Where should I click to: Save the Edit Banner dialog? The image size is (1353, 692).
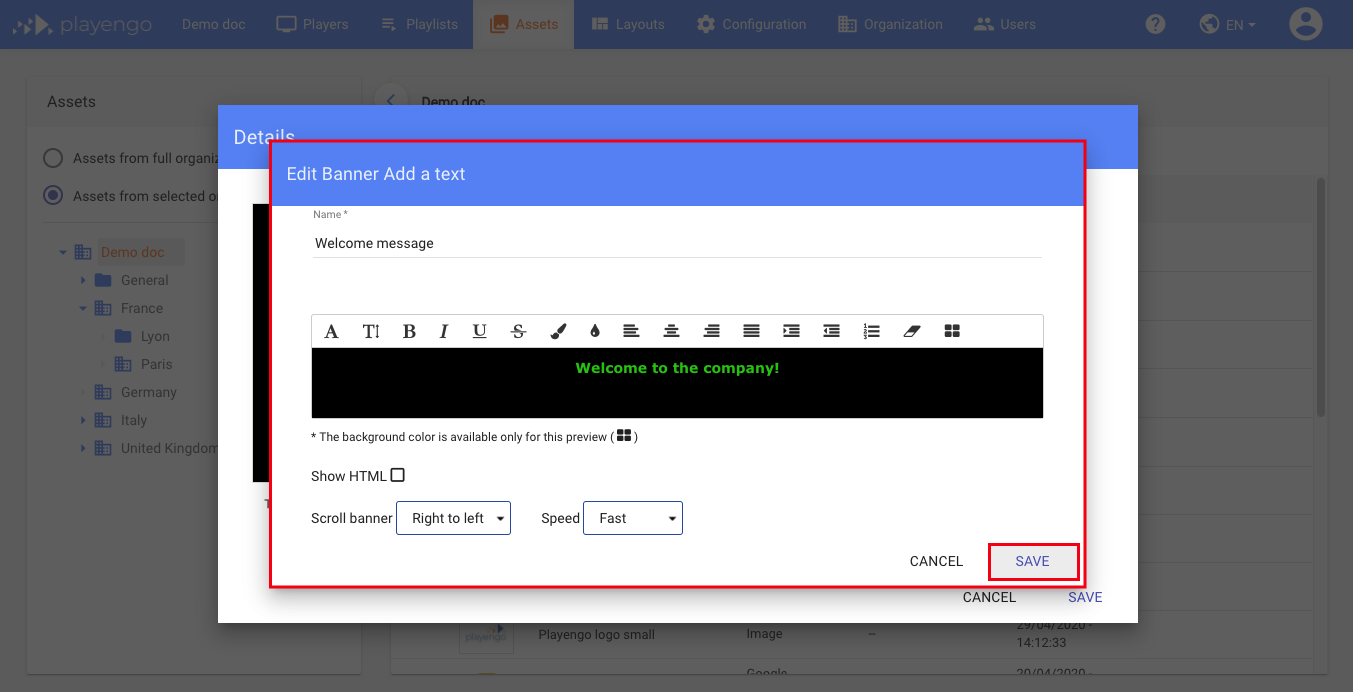pyautogui.click(x=1033, y=561)
